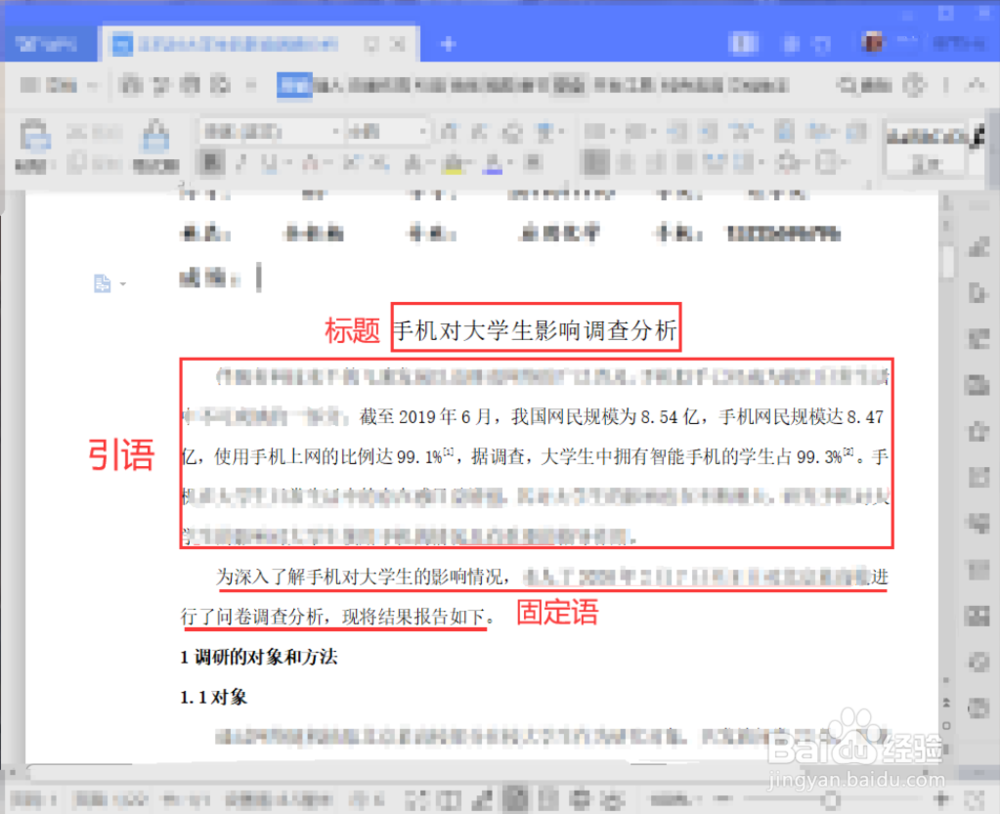Expand the numbering style dropdown arrow

pyautogui.click(x=652, y=132)
